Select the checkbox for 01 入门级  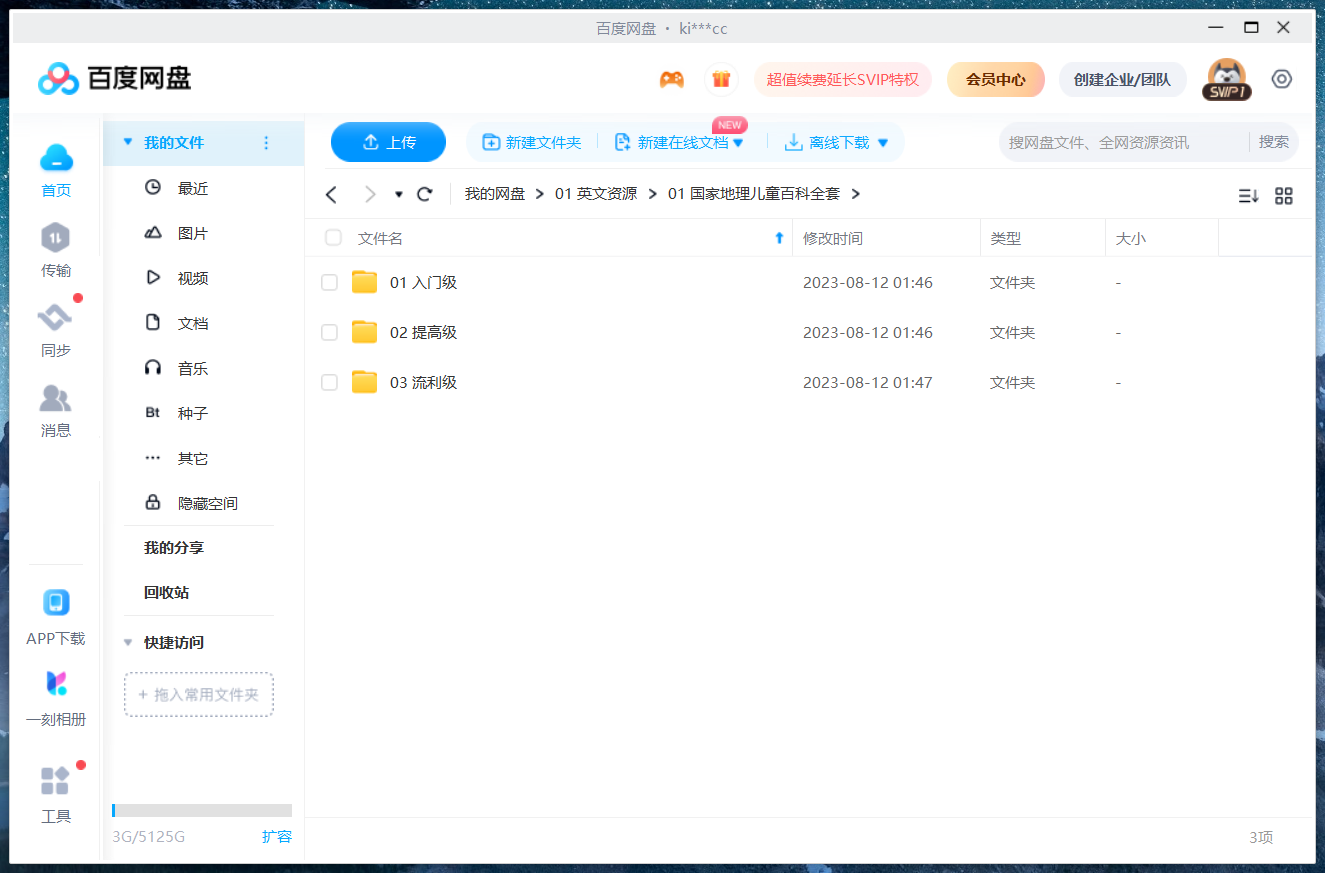(x=329, y=282)
